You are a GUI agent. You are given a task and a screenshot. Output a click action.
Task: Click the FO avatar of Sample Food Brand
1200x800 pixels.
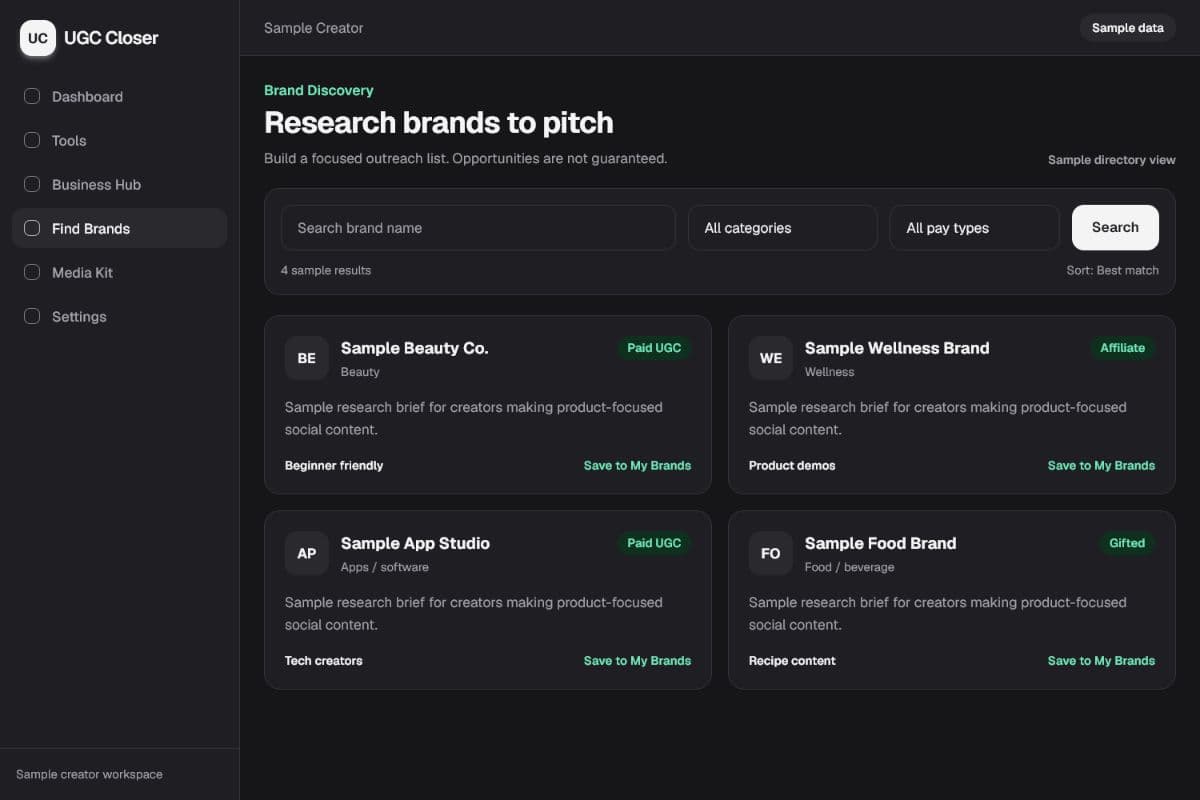[x=771, y=553]
